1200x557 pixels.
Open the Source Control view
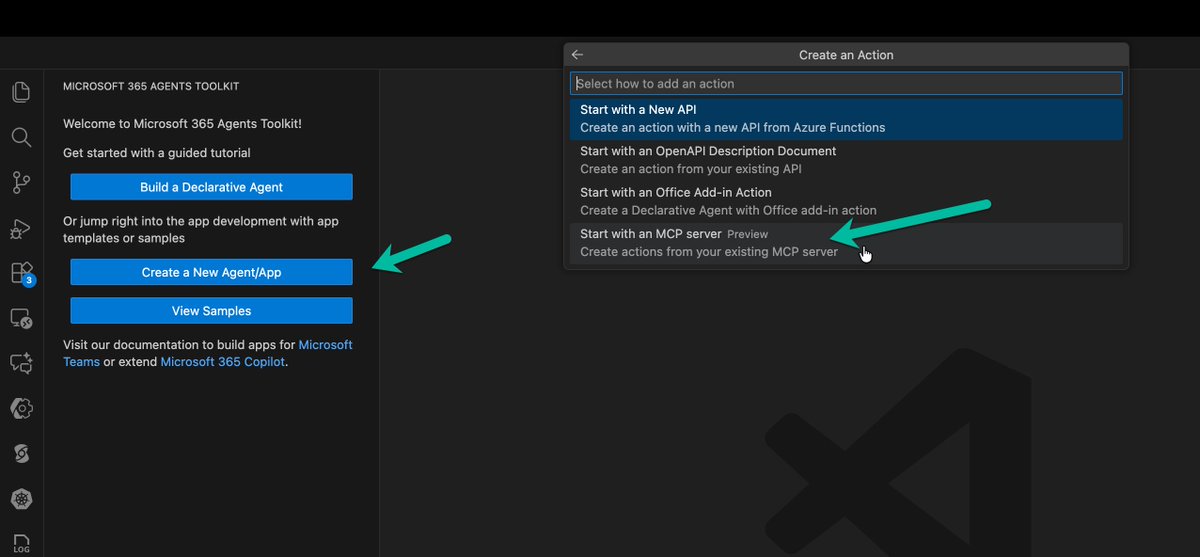[x=21, y=183]
